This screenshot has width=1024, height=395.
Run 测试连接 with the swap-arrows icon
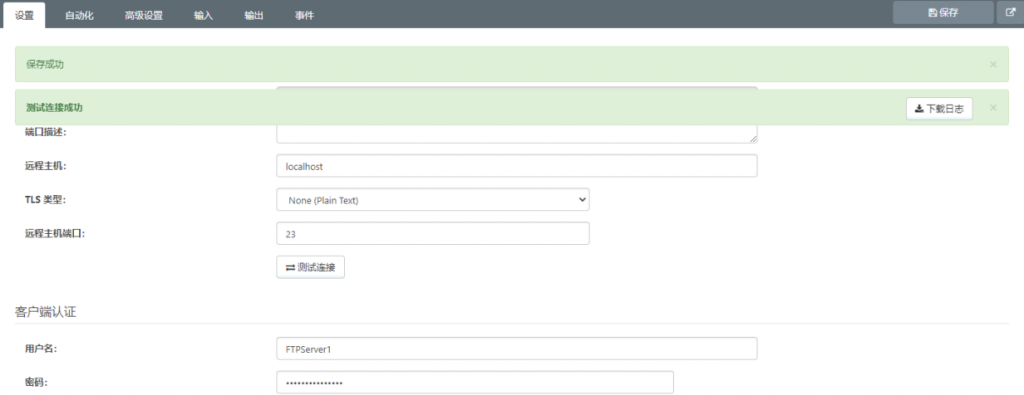tap(310, 267)
